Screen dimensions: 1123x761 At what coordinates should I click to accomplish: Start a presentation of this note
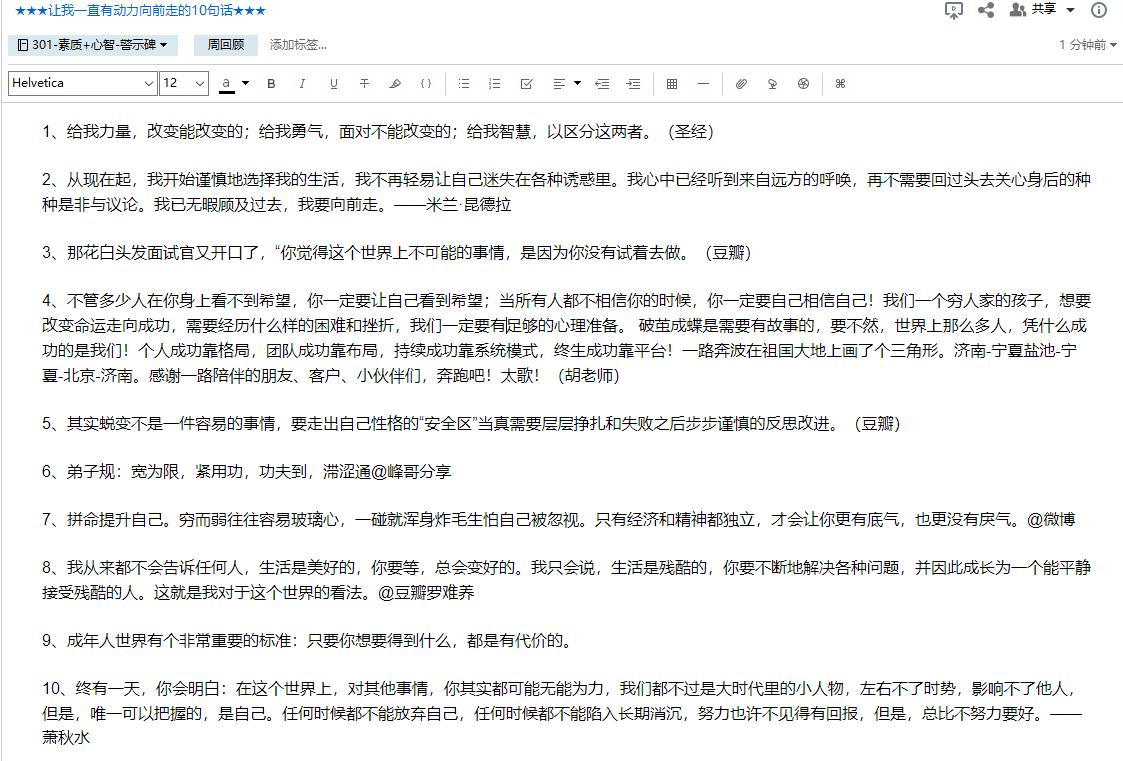(x=953, y=10)
